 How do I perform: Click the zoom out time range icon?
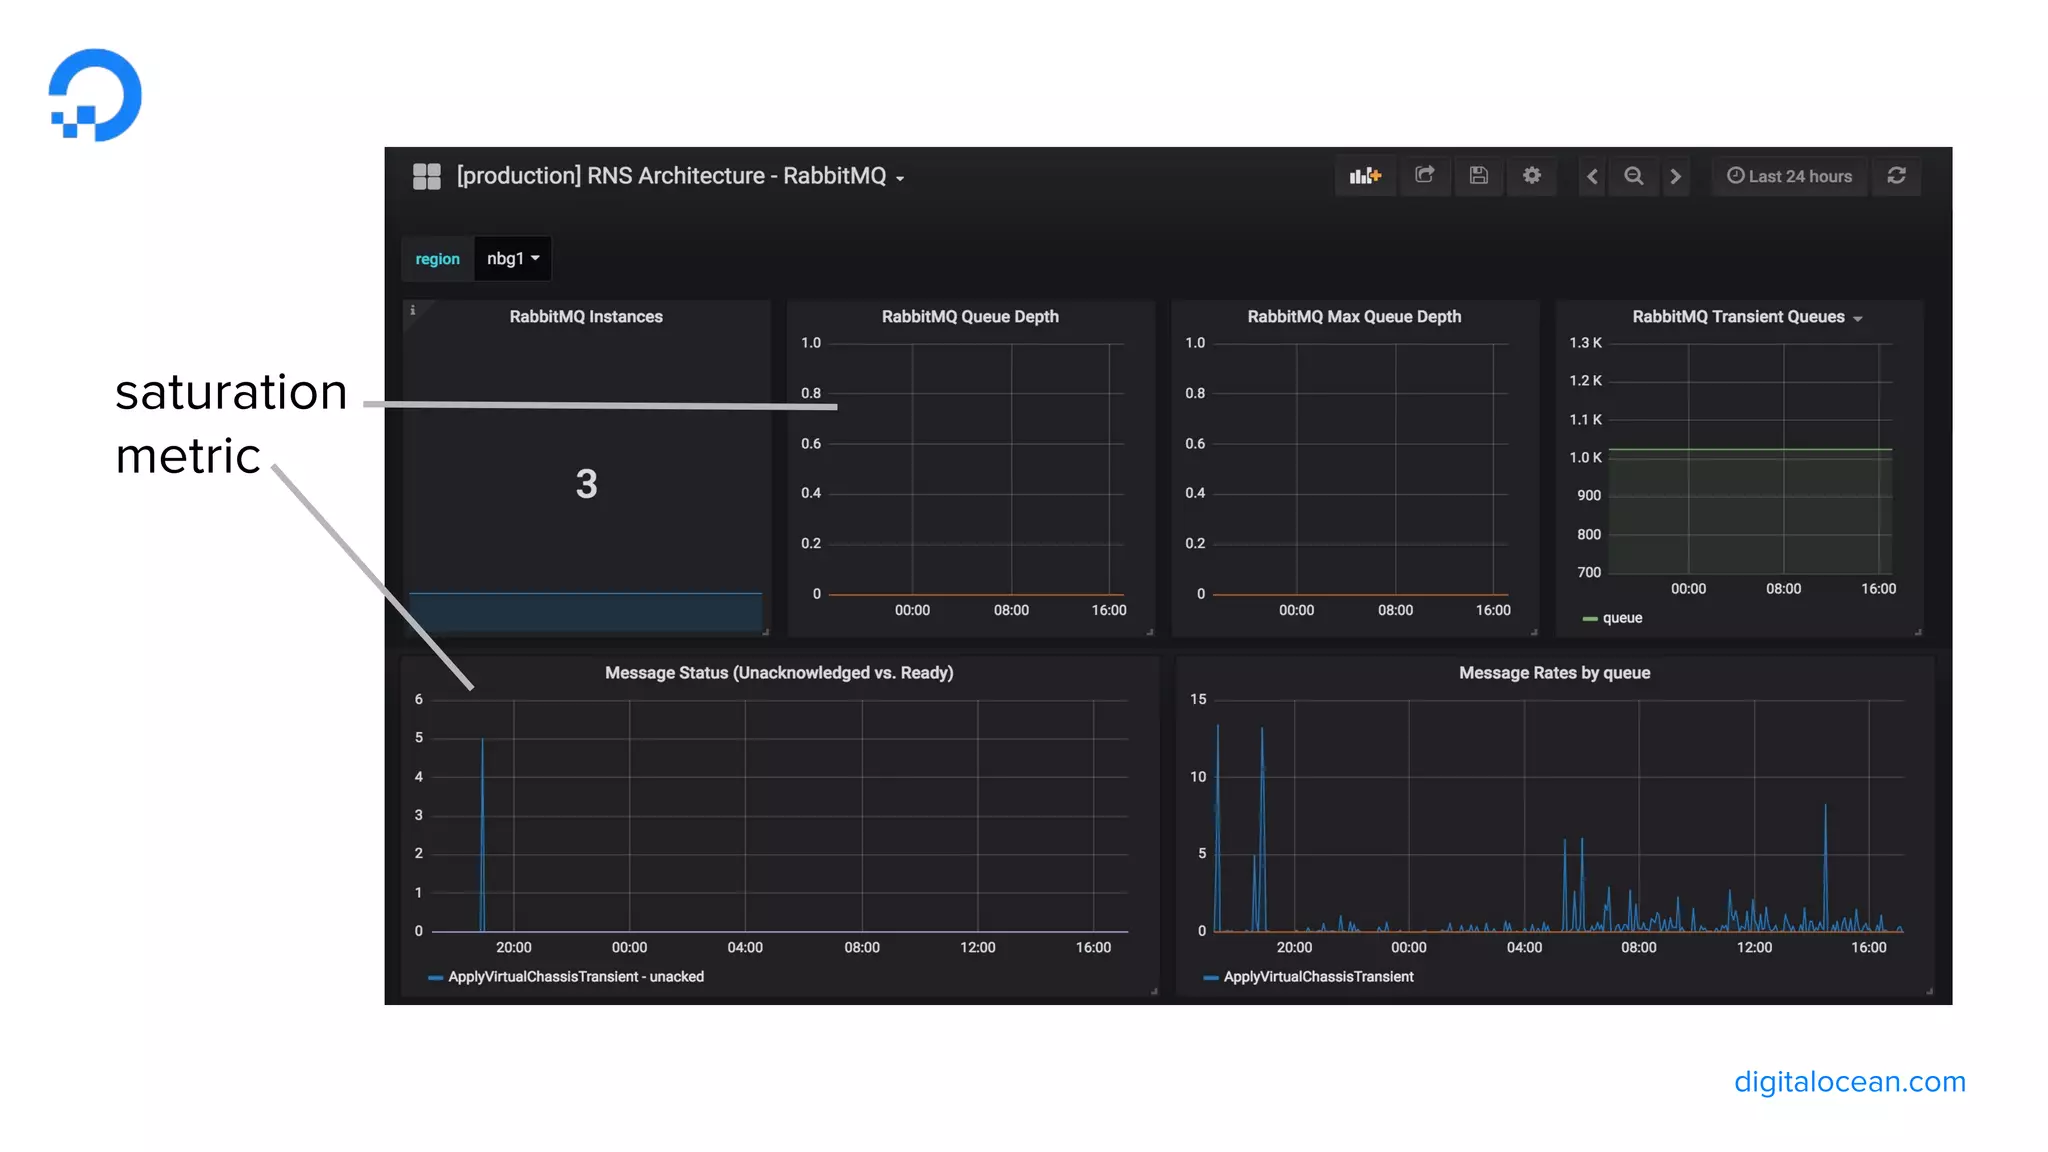(1633, 177)
